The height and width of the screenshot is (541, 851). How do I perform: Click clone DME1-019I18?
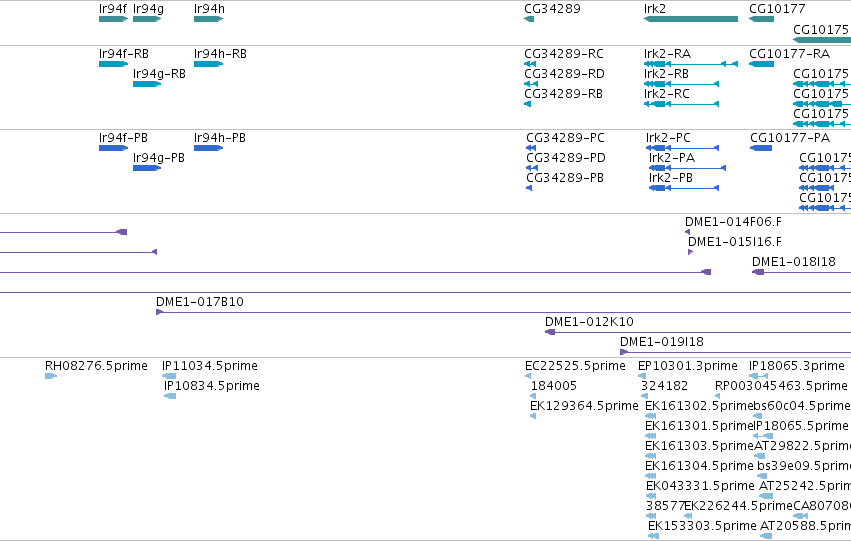pos(735,353)
